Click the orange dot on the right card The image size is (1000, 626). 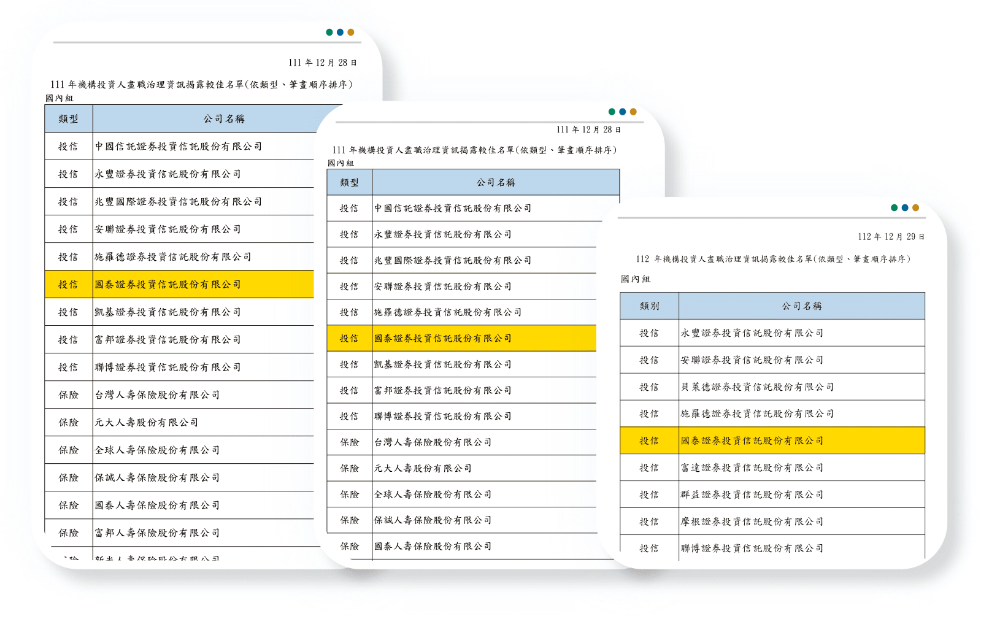[916, 208]
